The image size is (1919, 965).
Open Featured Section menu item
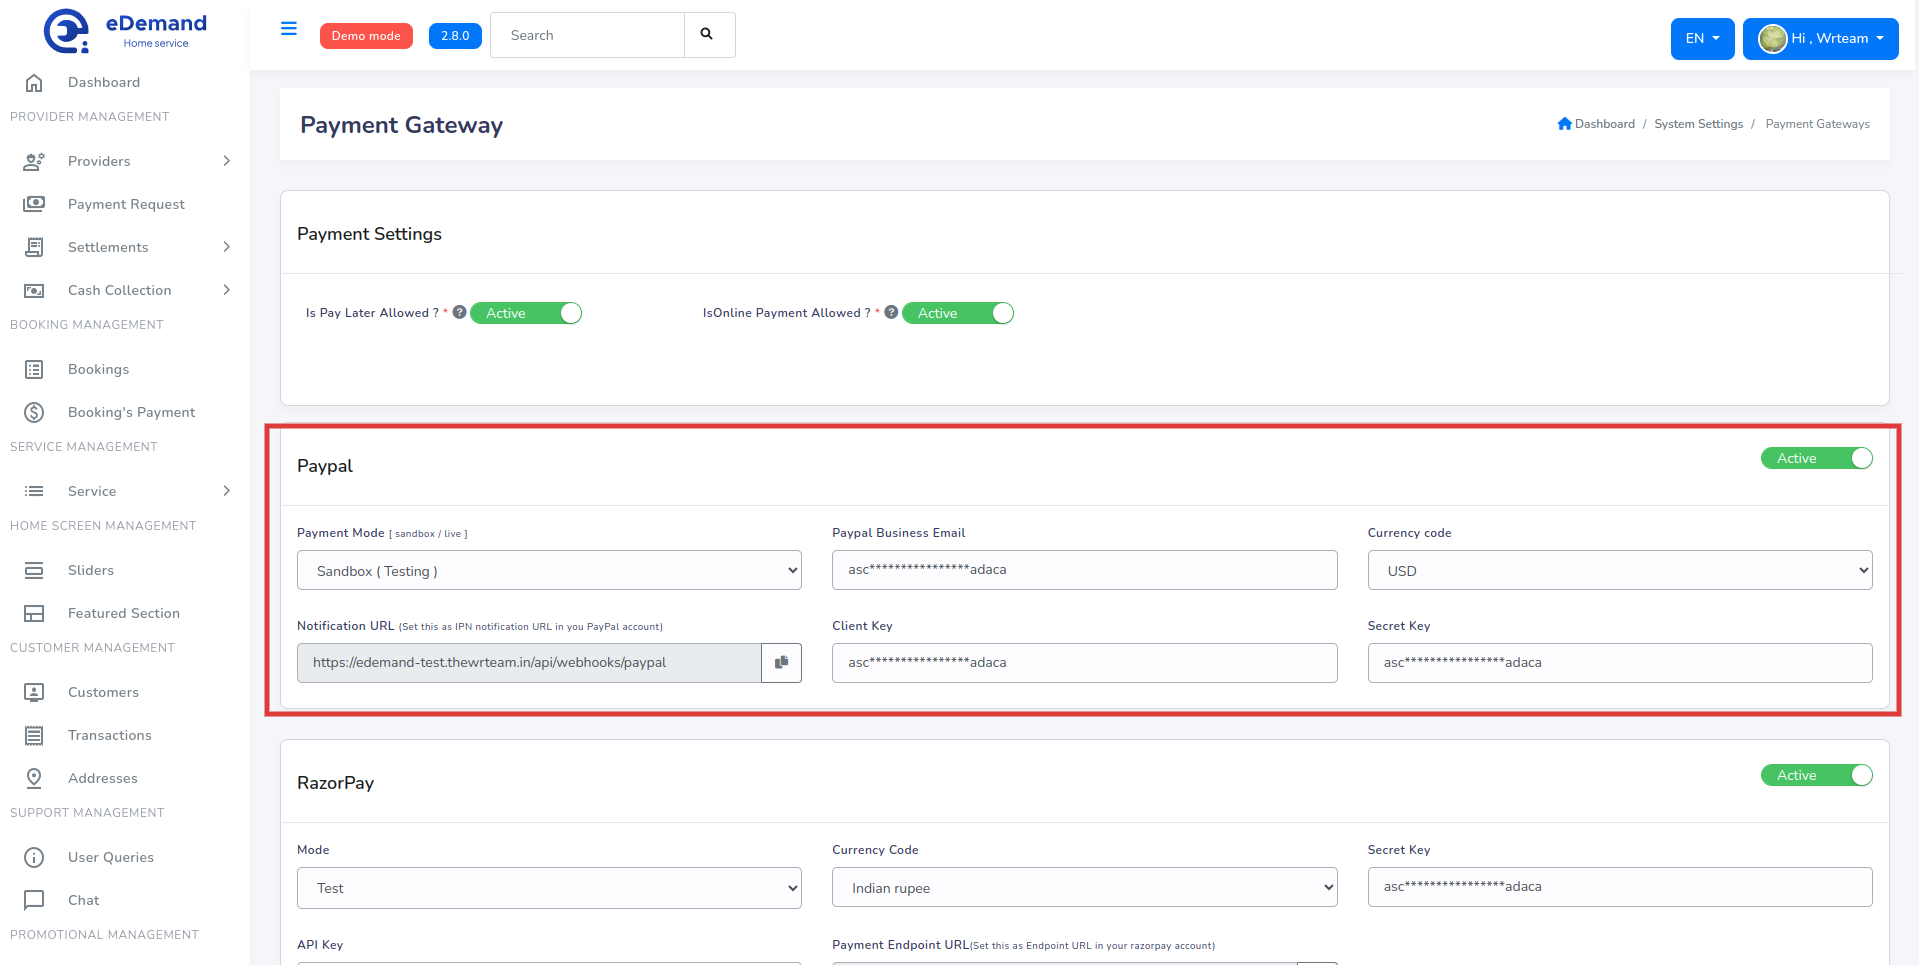pyautogui.click(x=124, y=613)
